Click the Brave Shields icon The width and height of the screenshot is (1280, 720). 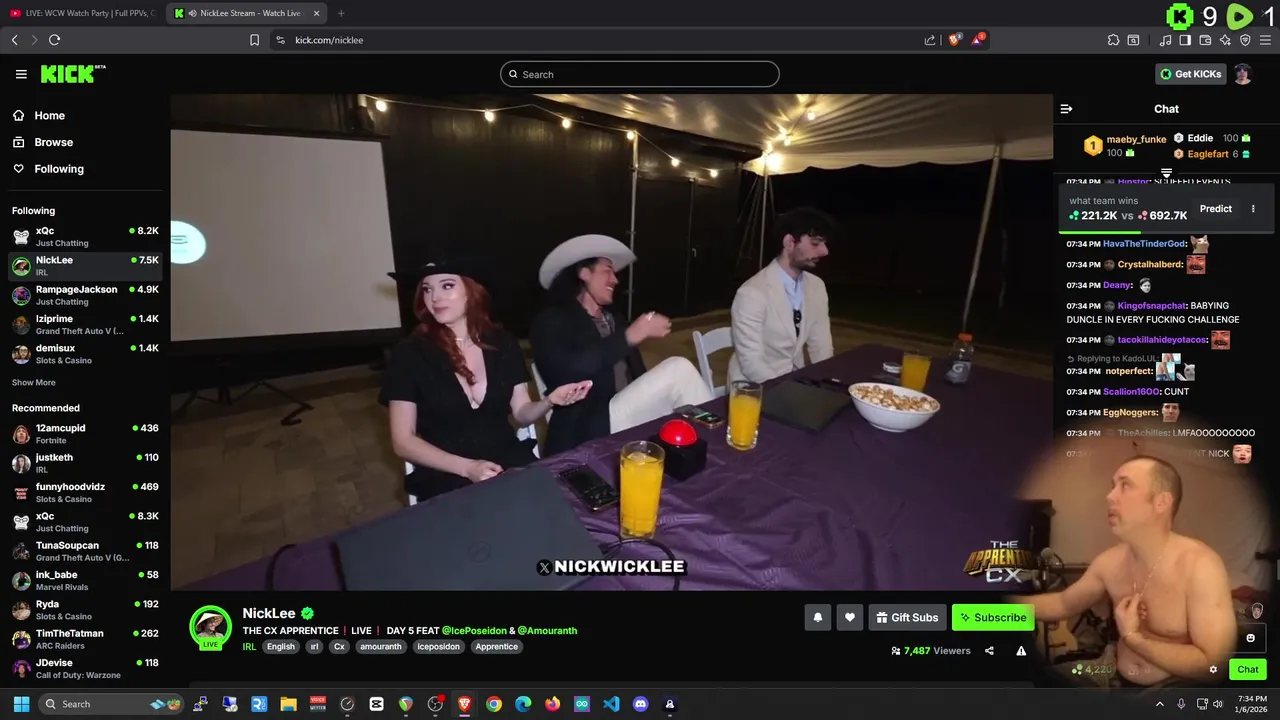coord(954,40)
